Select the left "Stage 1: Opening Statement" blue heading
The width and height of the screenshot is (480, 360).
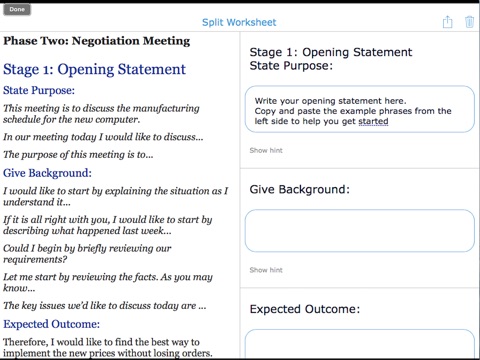[94, 69]
